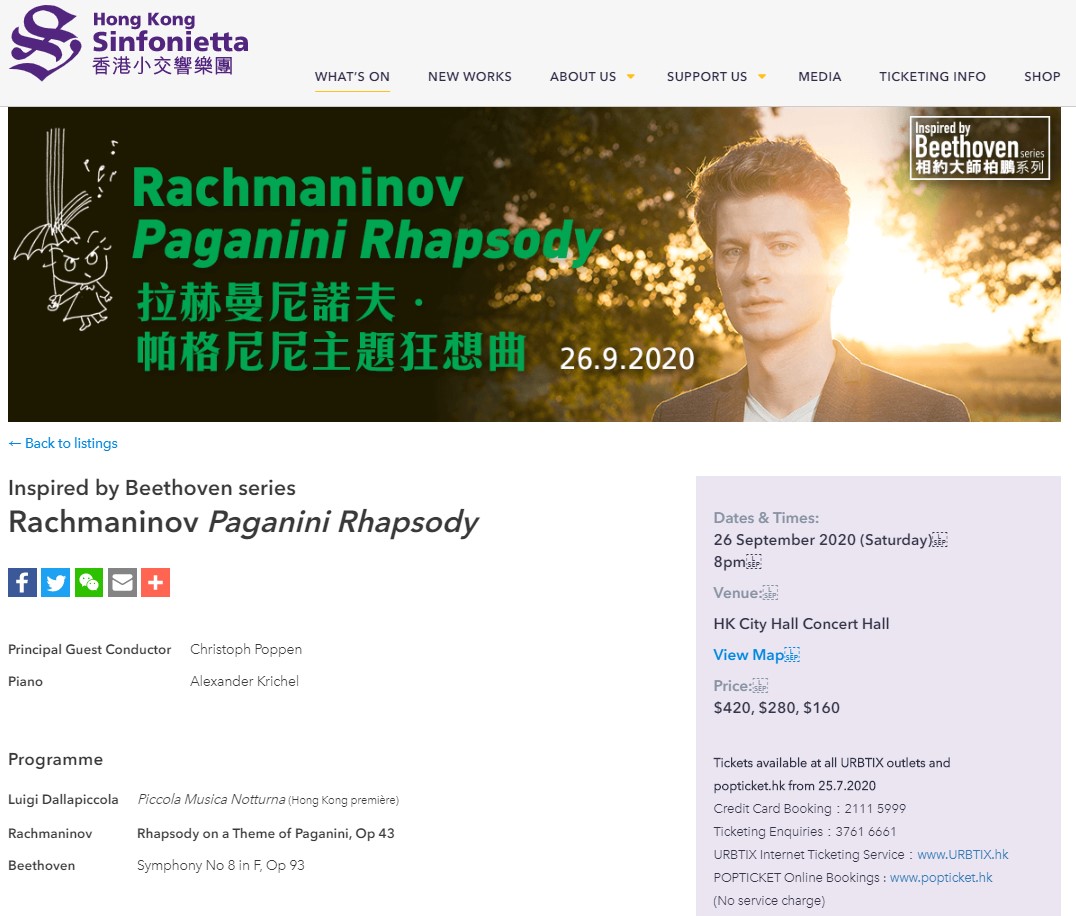
Task: Visit www.popticket.hk link
Action: (941, 878)
